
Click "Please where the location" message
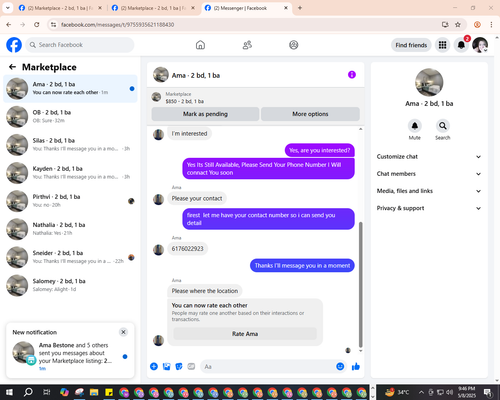tap(205, 291)
